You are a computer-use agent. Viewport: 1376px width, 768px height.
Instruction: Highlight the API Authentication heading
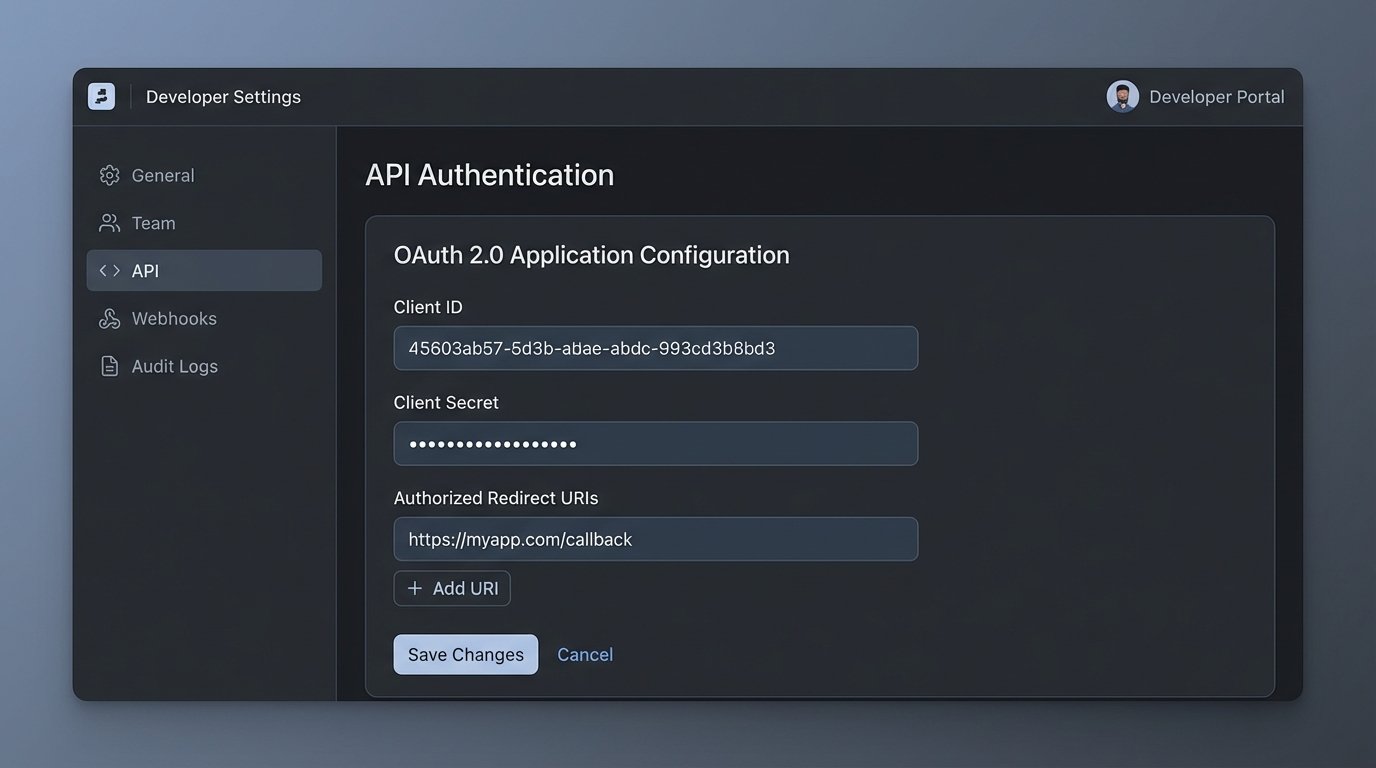tap(489, 174)
